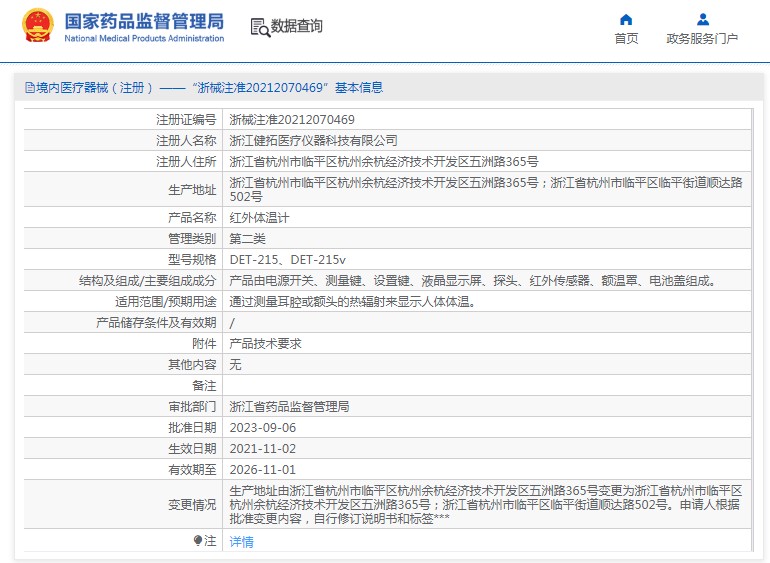Click the document icon before 境内医疗器械
The image size is (770, 563).
(29, 88)
